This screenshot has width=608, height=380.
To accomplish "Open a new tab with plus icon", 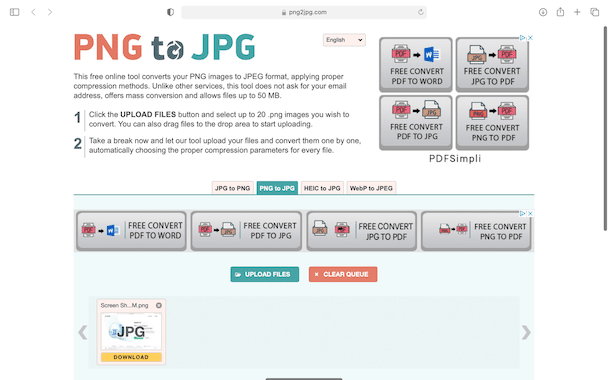I will 577,12.
